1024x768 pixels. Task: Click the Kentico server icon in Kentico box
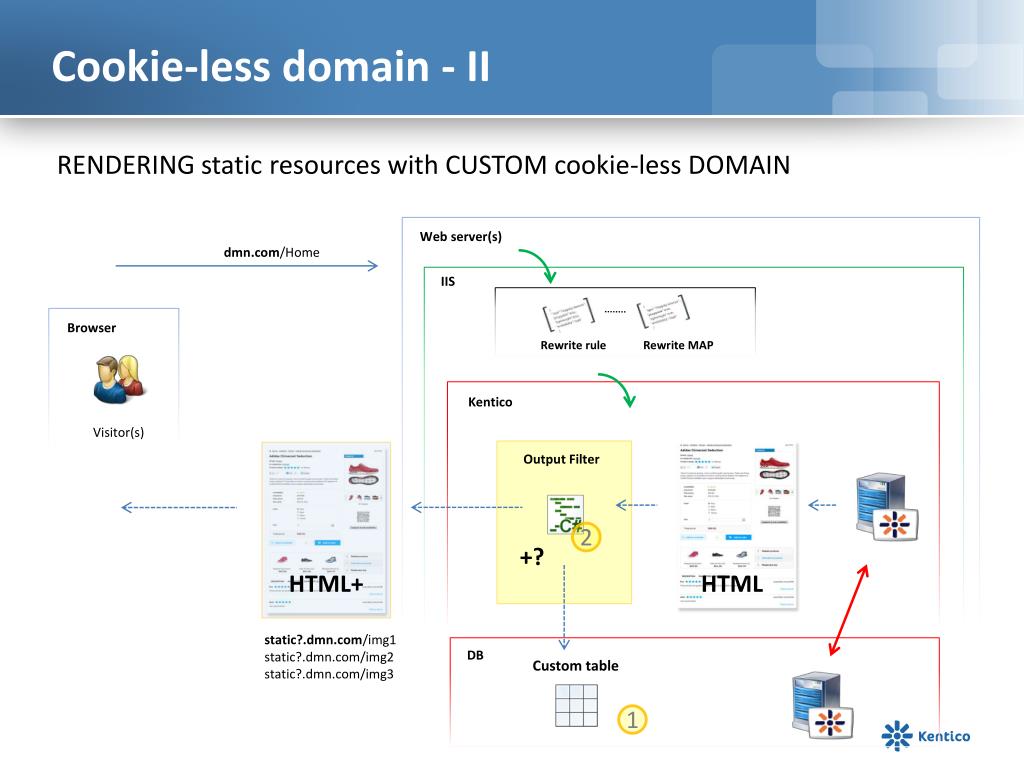point(887,508)
